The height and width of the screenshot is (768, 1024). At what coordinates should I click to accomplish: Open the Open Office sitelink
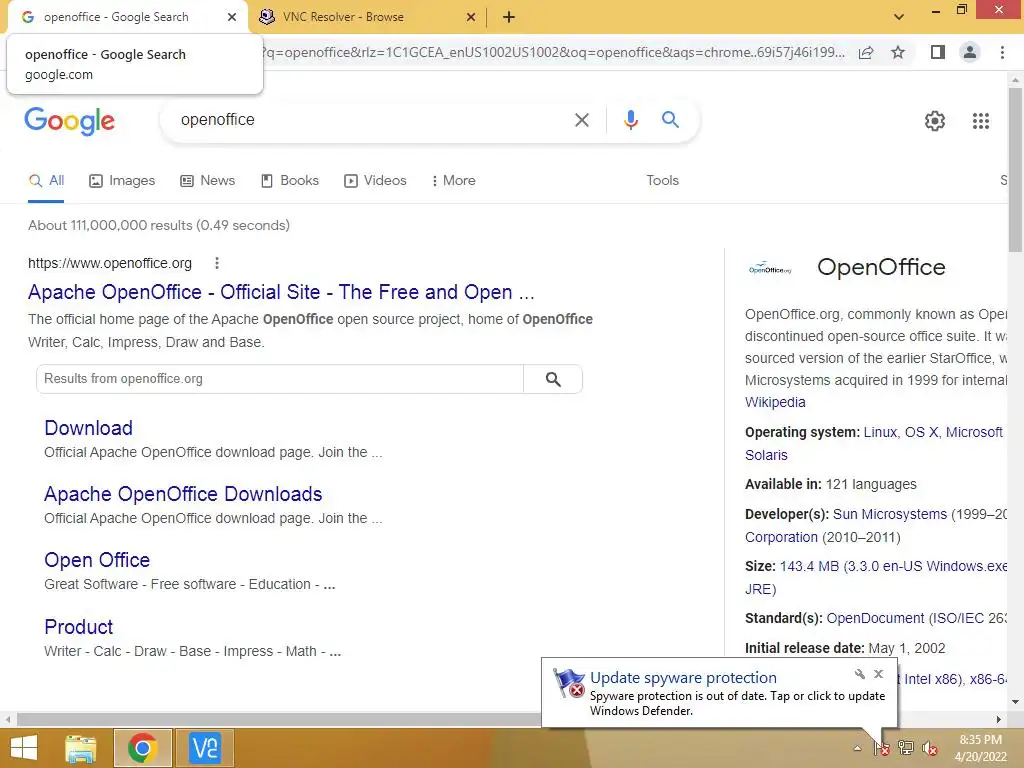pyautogui.click(x=97, y=560)
